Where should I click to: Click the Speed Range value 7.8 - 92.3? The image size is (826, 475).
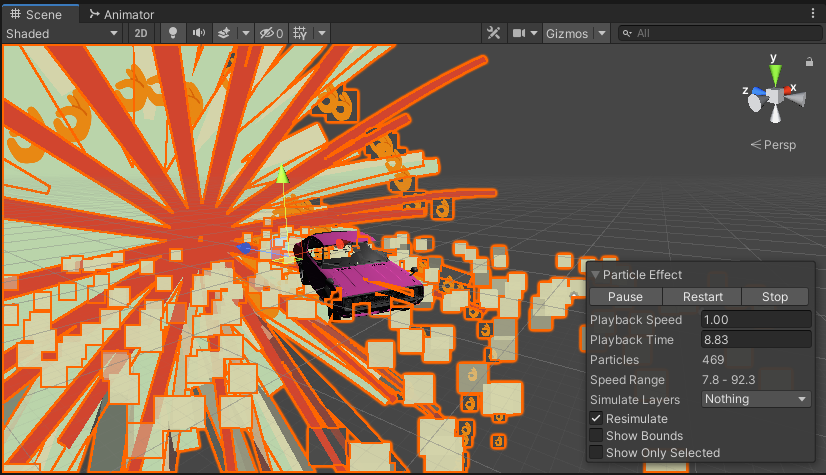[x=729, y=380]
